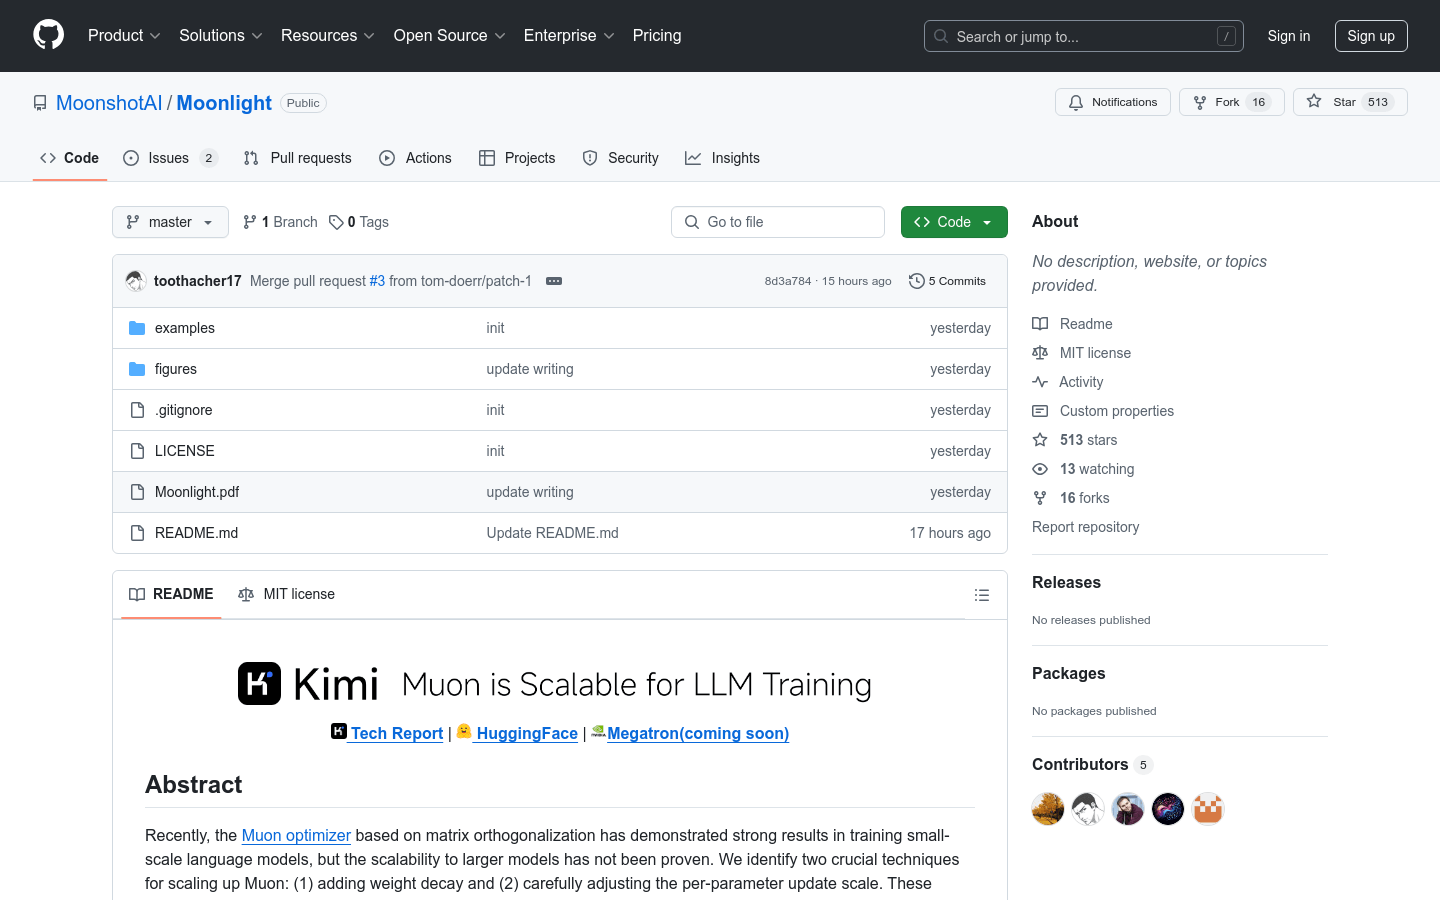
Task: Click the Notifications bell button
Action: pos(1112,102)
